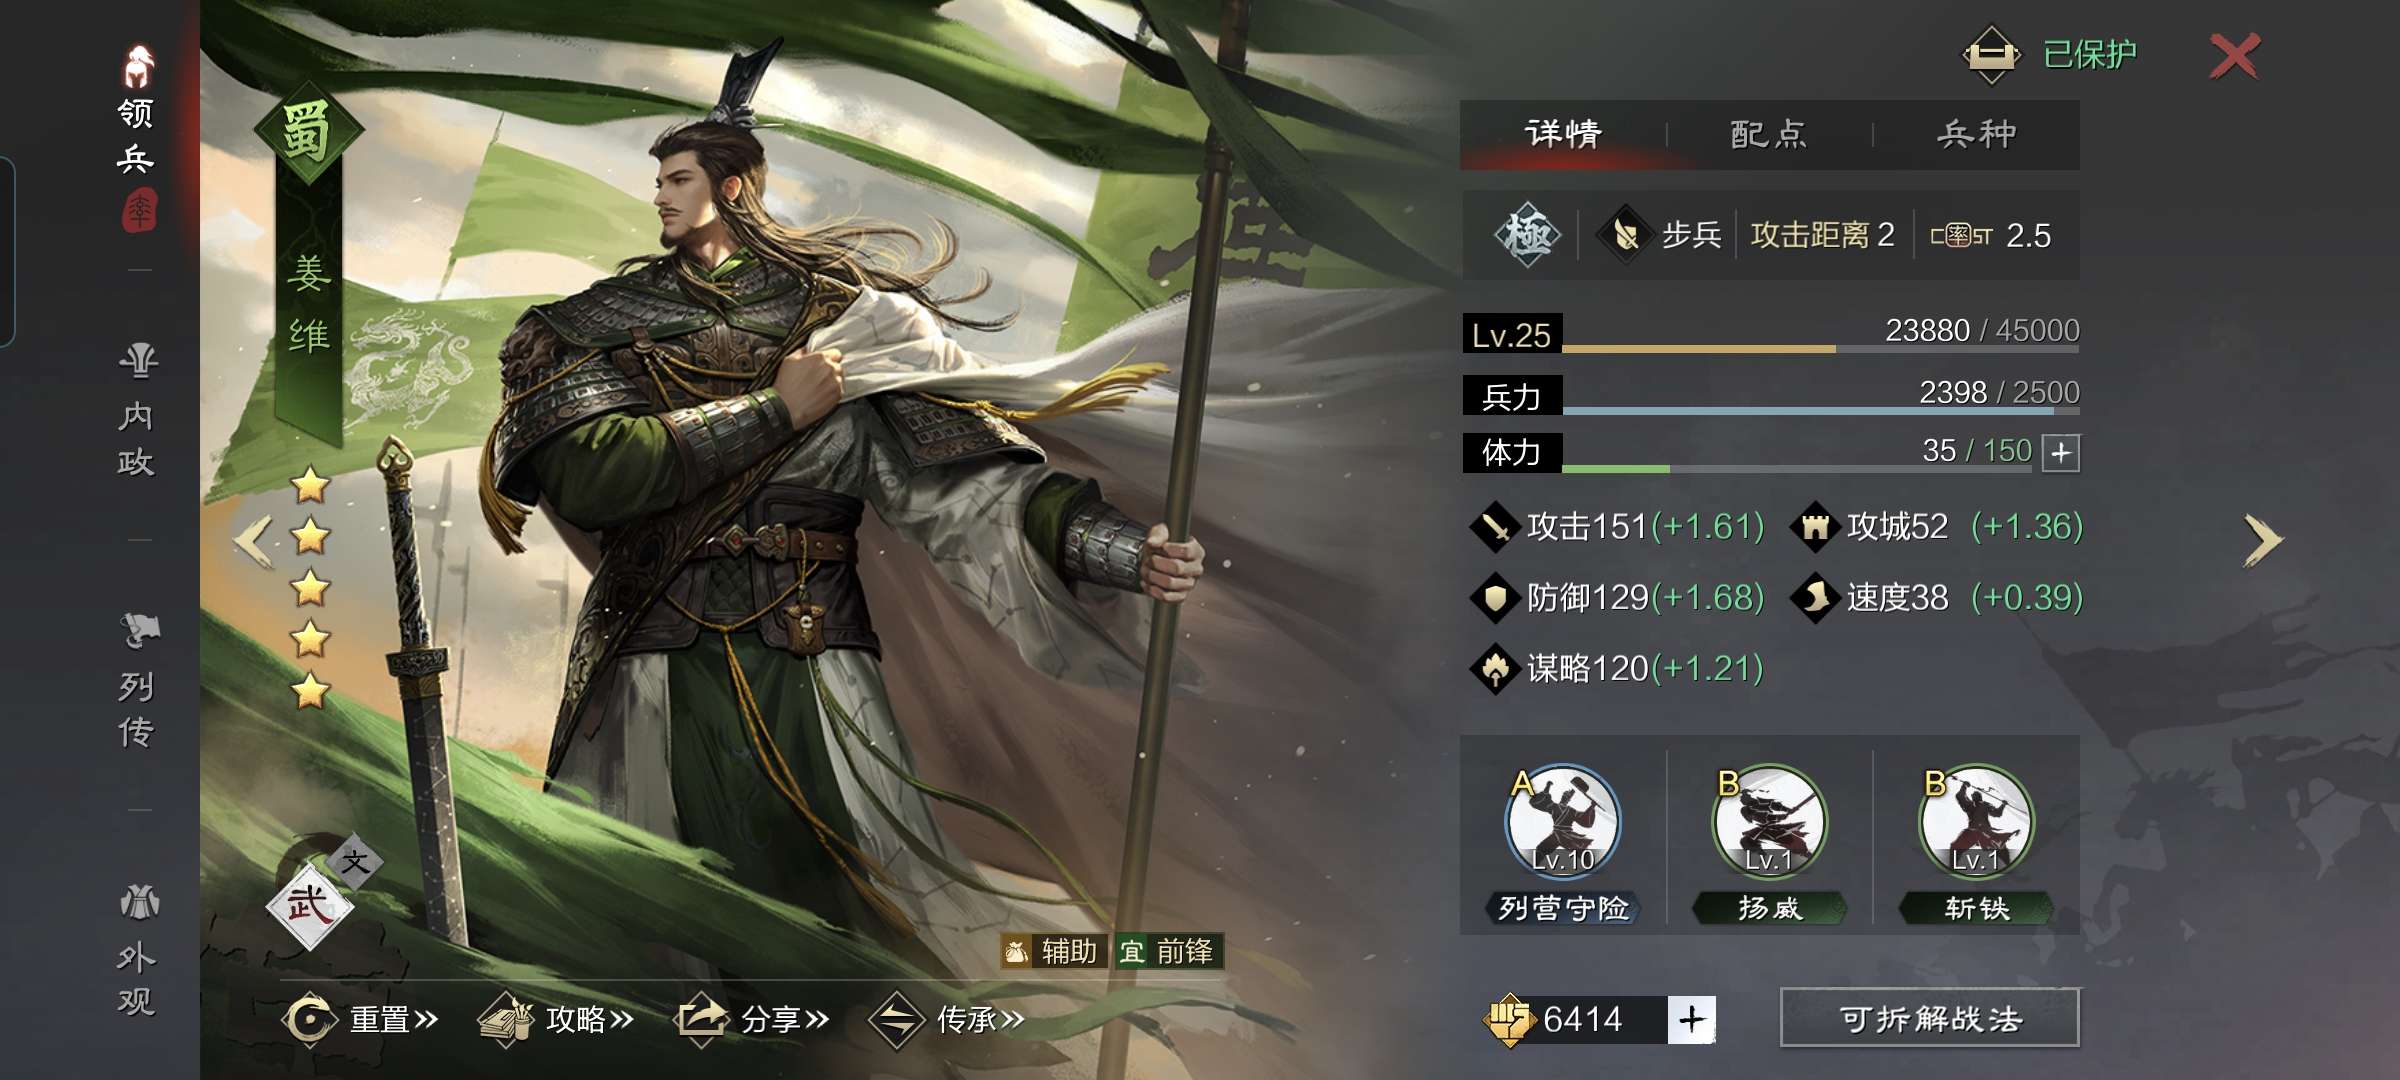
Task: Add stamina with the 体力 plus button
Action: pos(2061,452)
